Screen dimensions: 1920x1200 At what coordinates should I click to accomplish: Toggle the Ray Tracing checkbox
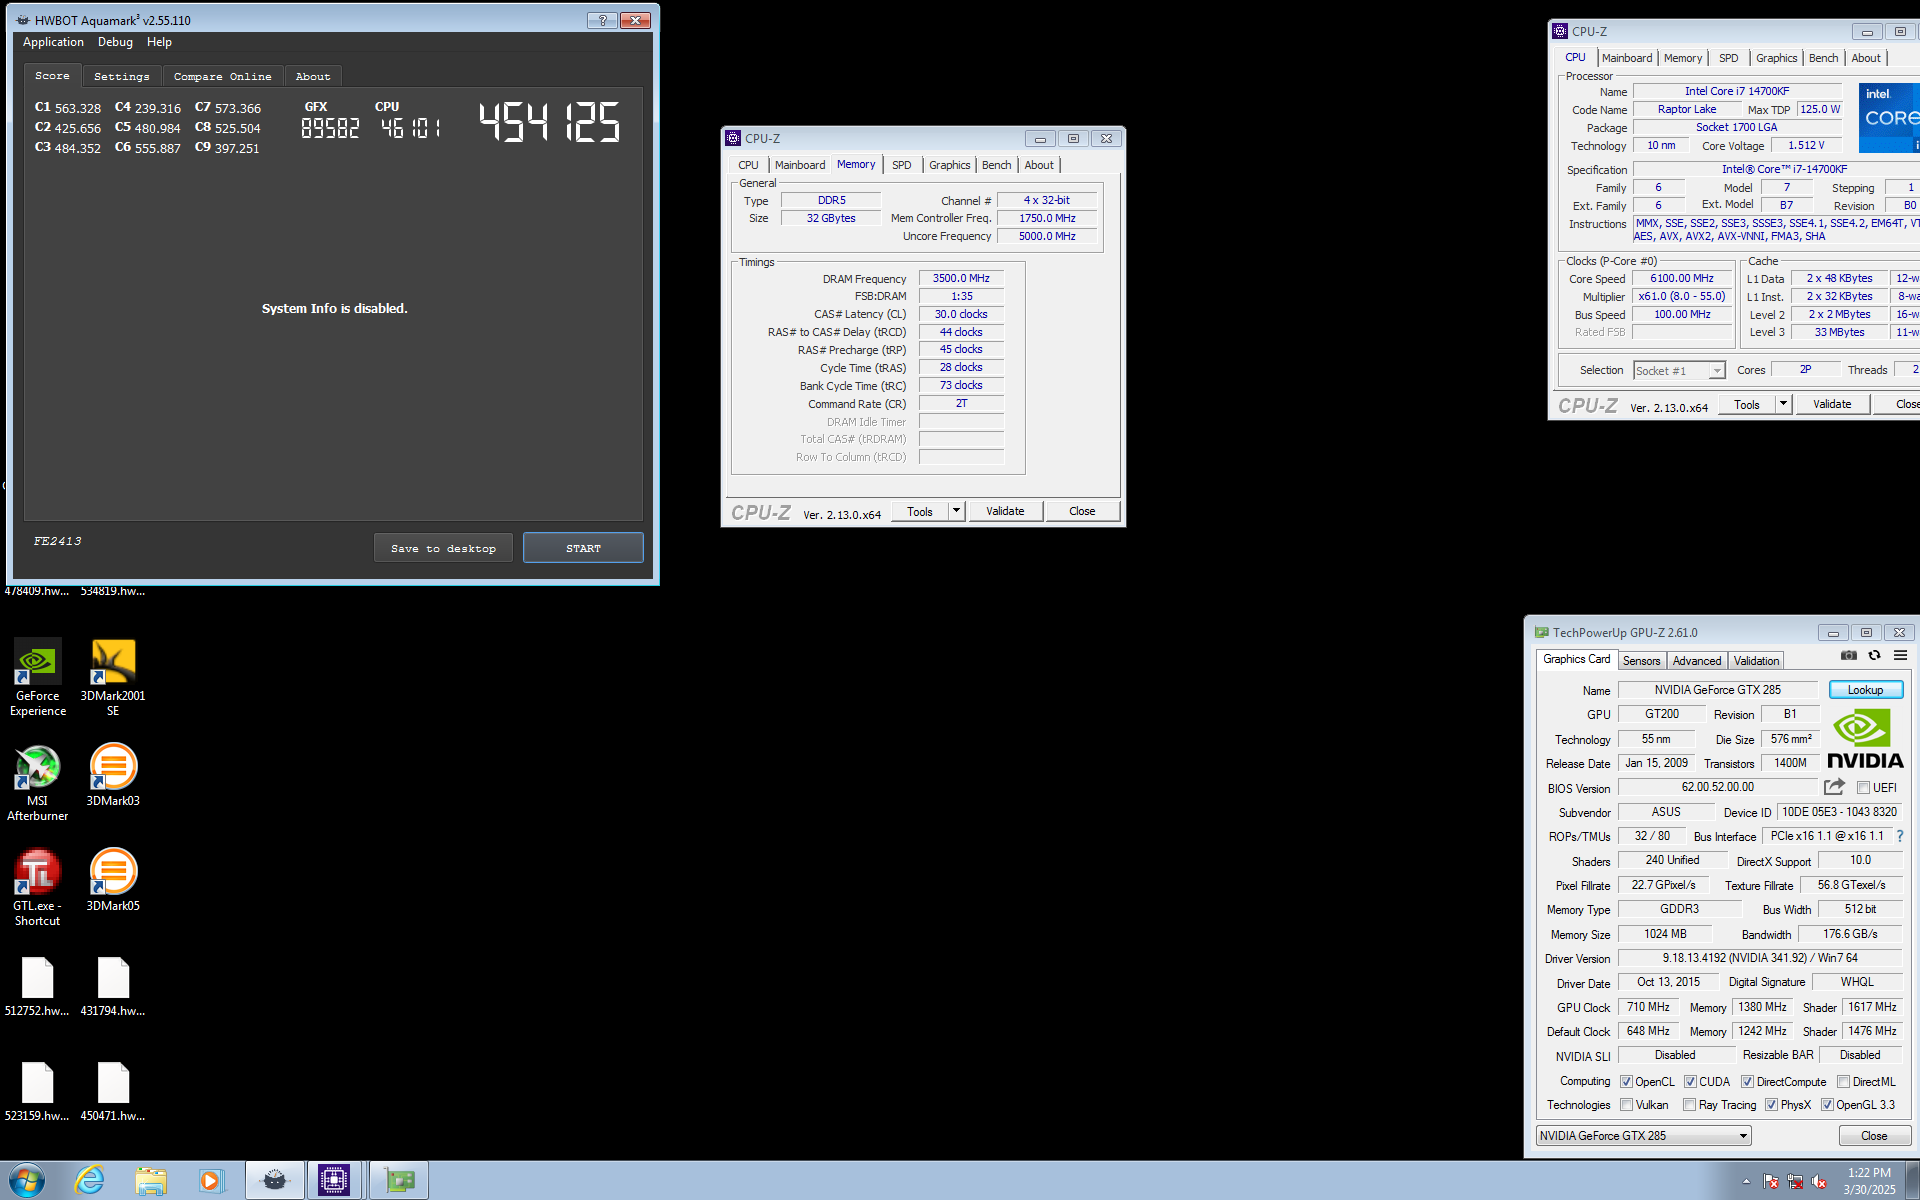(1689, 1105)
